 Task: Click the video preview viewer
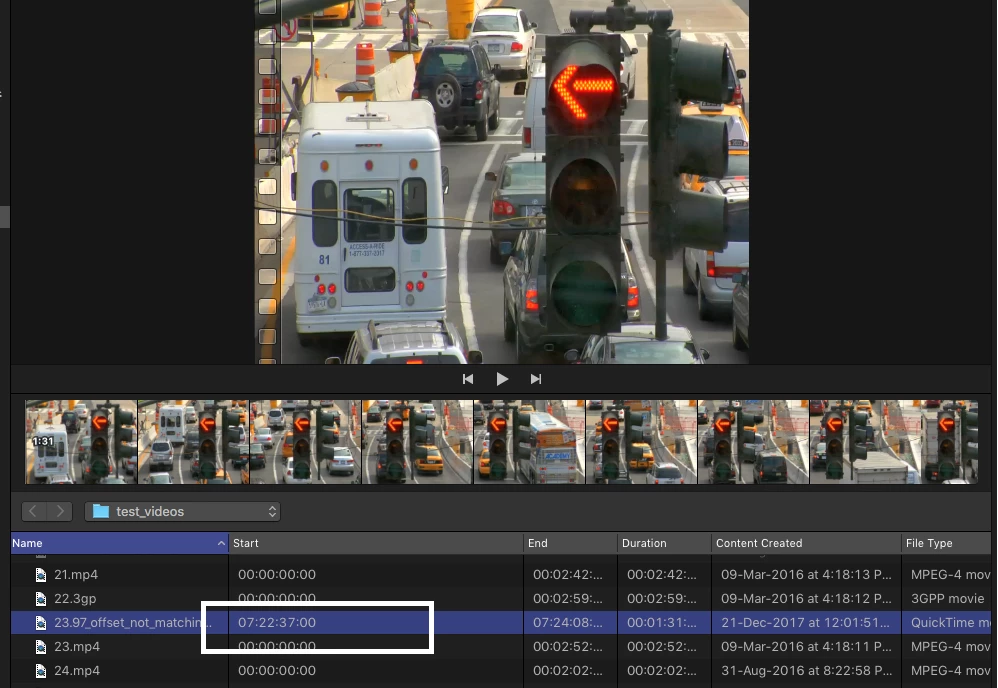click(502, 181)
